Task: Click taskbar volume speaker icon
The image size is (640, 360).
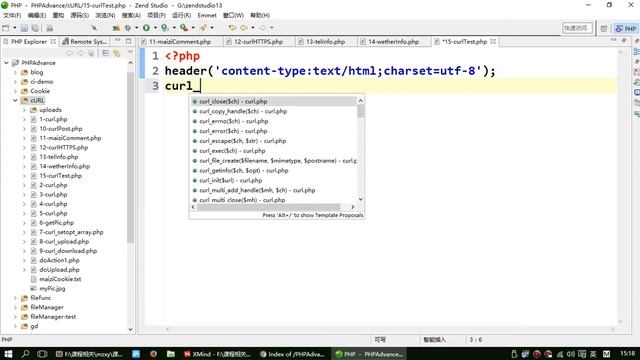Action: pyautogui.click(x=571, y=354)
